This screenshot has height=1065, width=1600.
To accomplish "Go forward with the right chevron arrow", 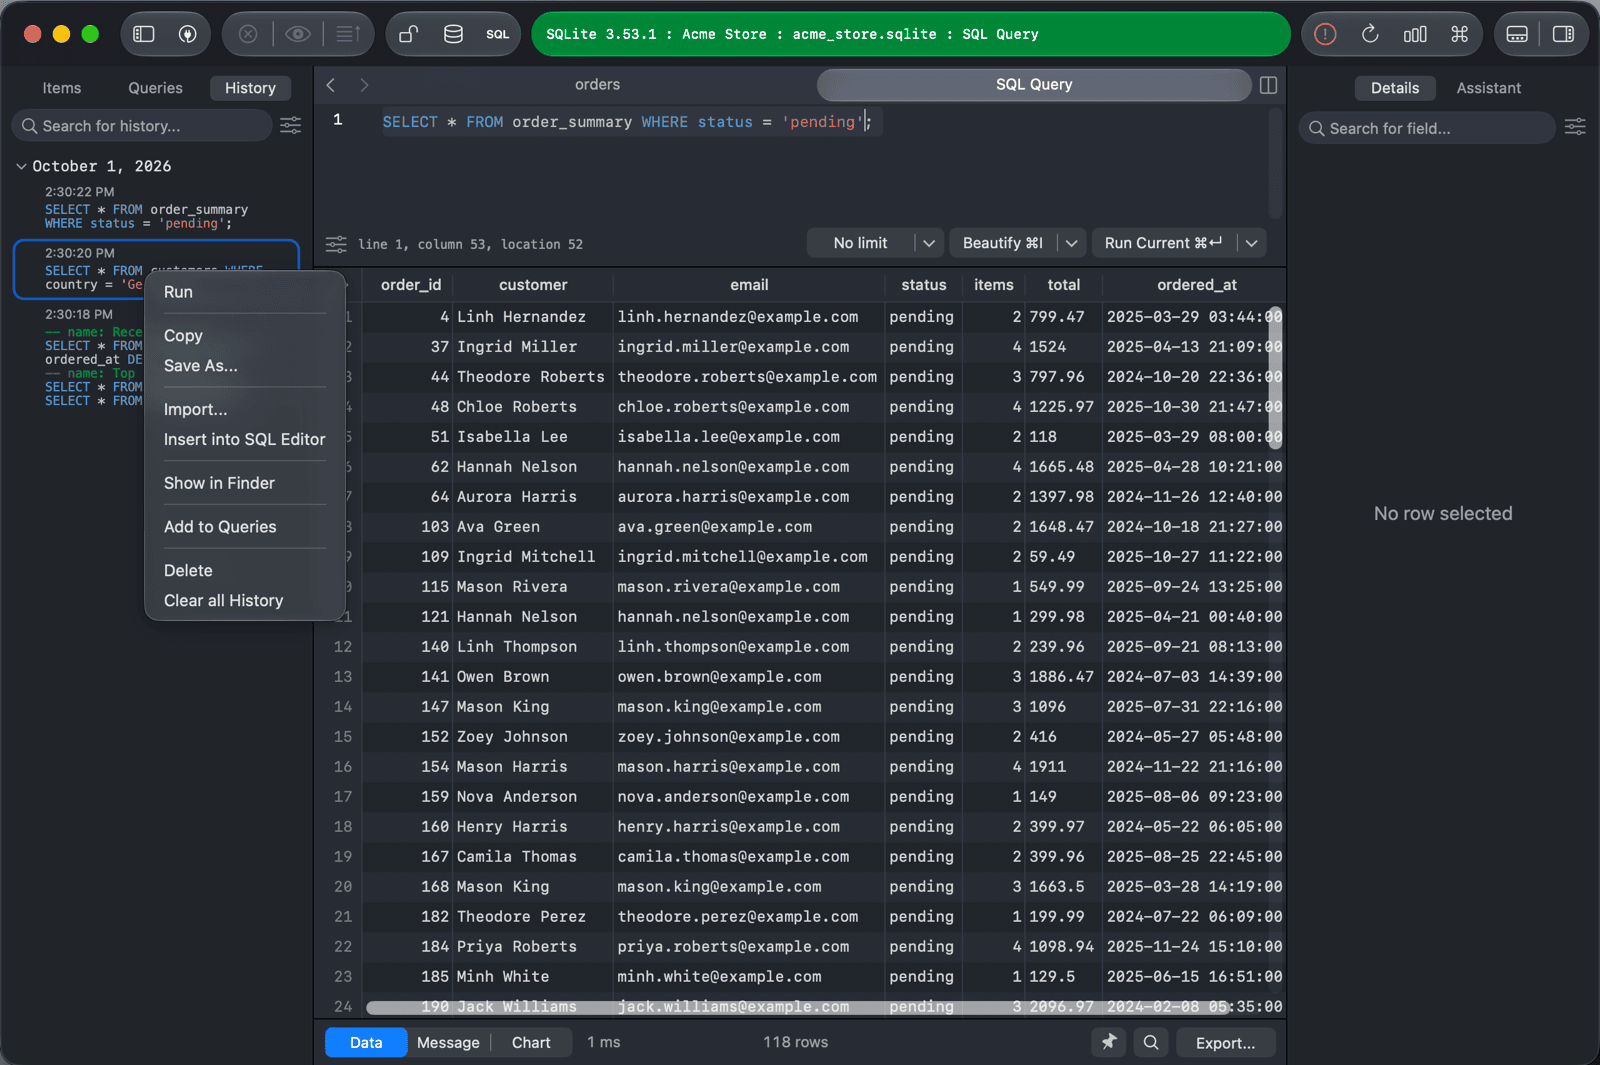I will (364, 85).
